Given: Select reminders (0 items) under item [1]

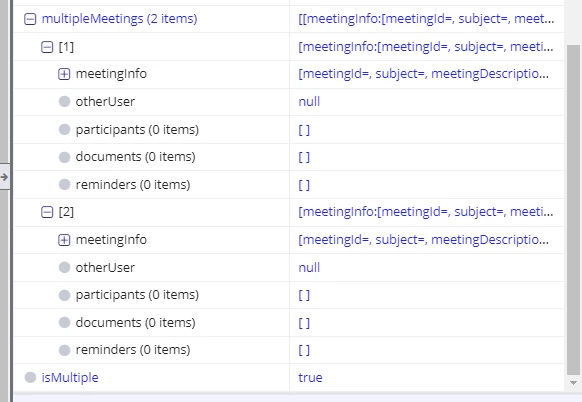Looking at the screenshot, I should pyautogui.click(x=133, y=184).
